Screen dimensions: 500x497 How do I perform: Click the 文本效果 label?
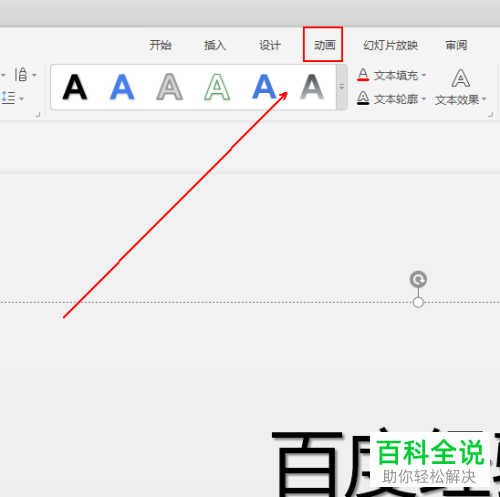tap(457, 100)
